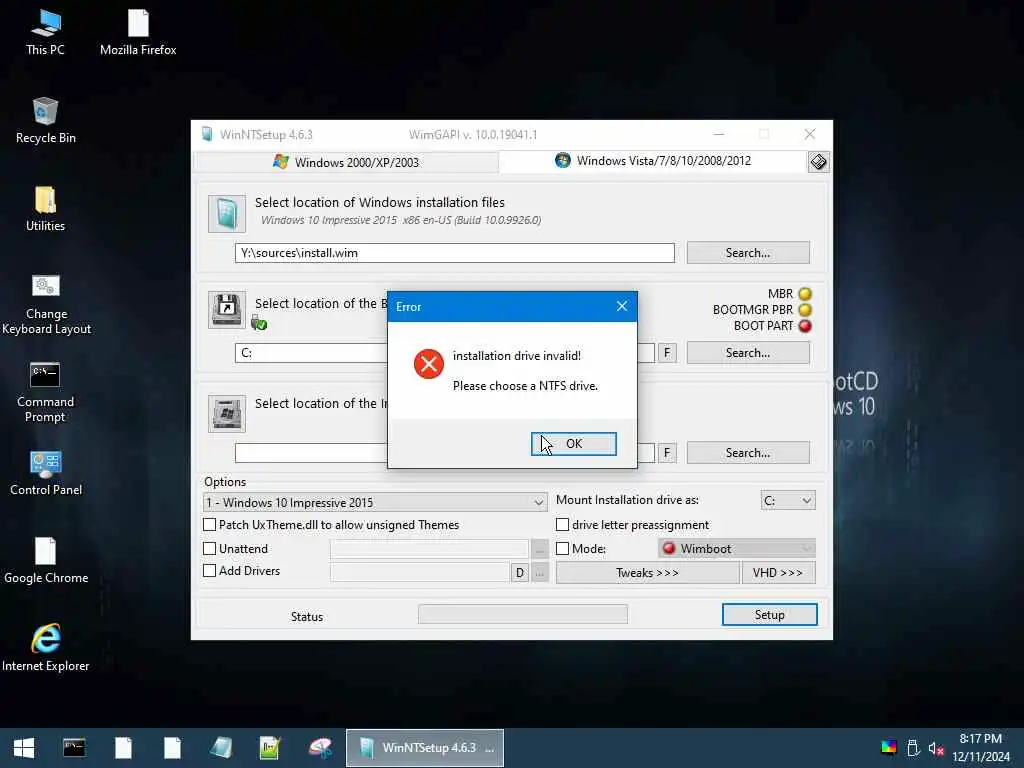Open the Recycle Bin icon

click(45, 121)
